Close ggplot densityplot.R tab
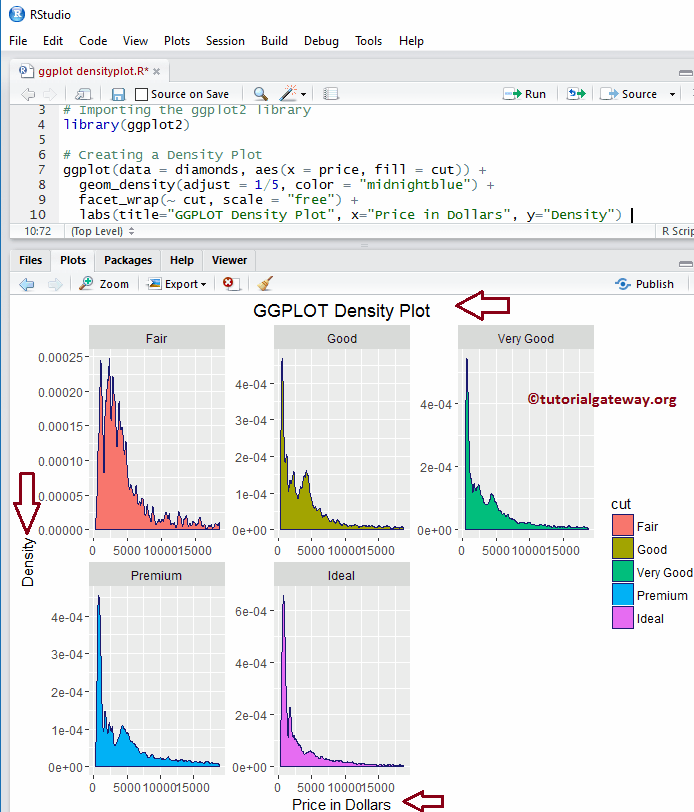The image size is (694, 812). point(156,71)
